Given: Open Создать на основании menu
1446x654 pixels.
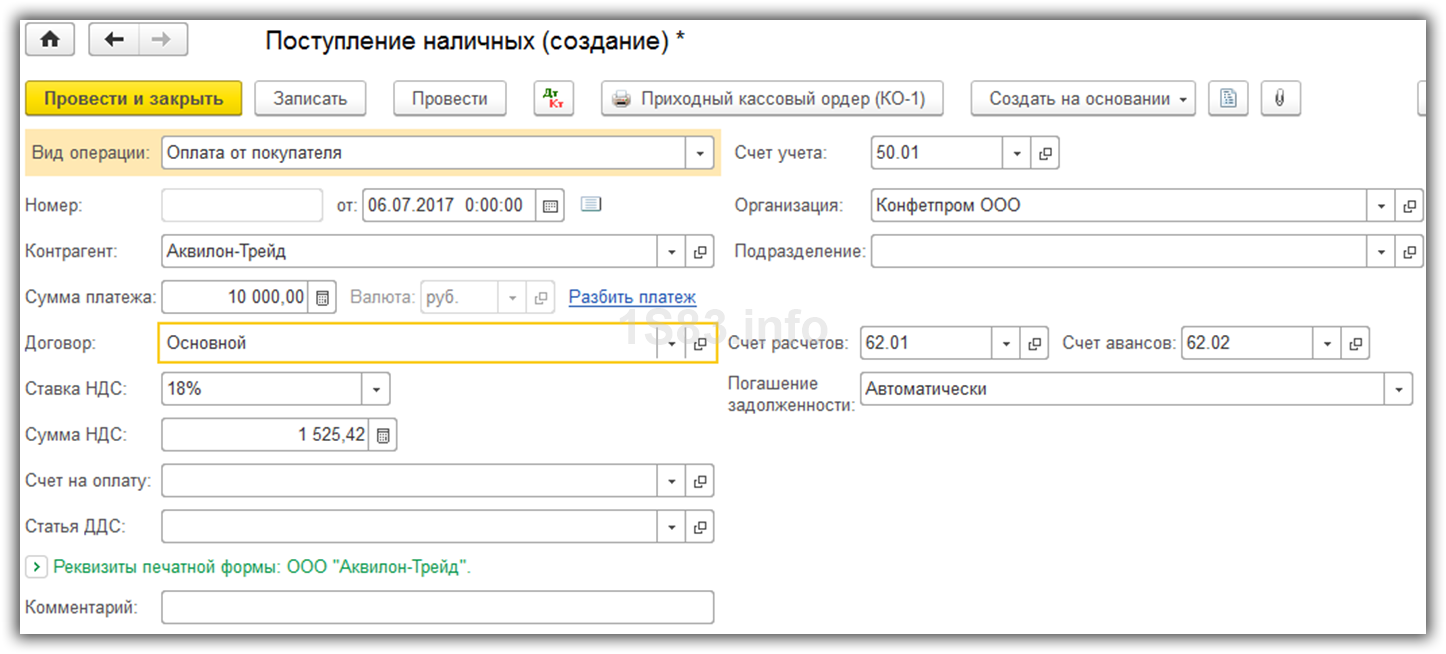Looking at the screenshot, I should 1082,99.
